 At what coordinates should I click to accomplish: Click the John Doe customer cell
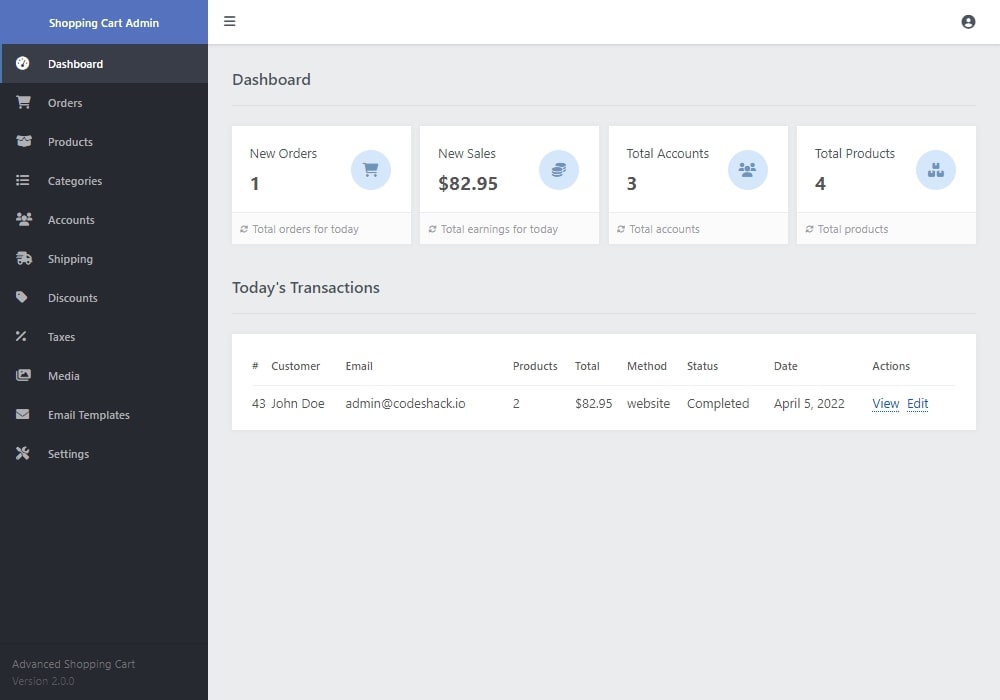pos(298,404)
